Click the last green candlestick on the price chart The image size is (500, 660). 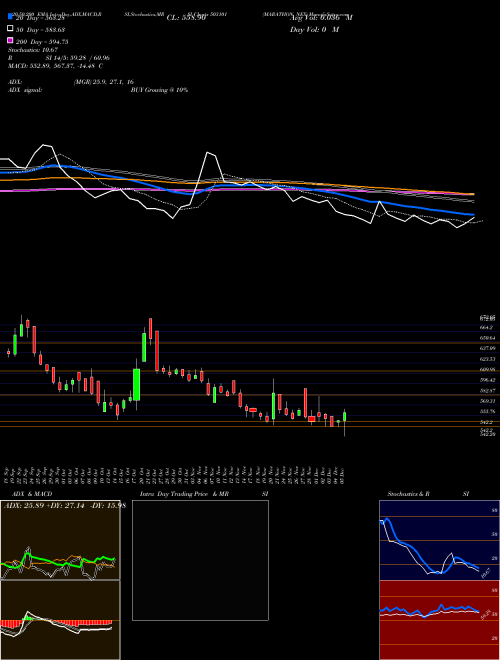pos(345,417)
